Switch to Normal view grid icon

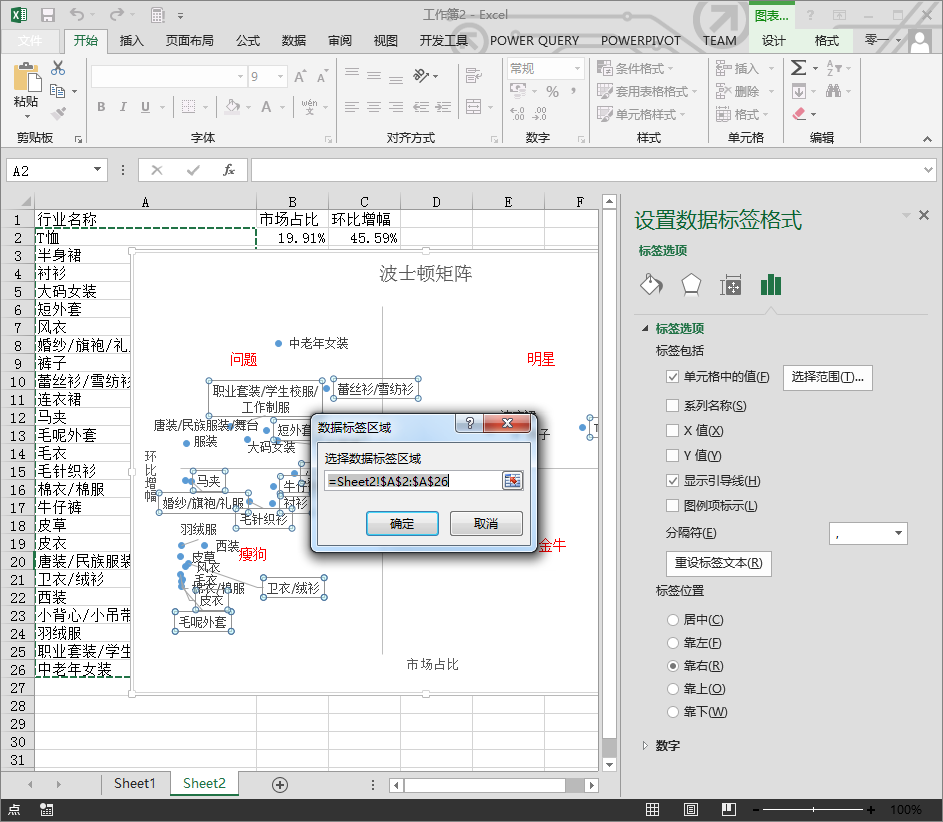click(x=653, y=809)
